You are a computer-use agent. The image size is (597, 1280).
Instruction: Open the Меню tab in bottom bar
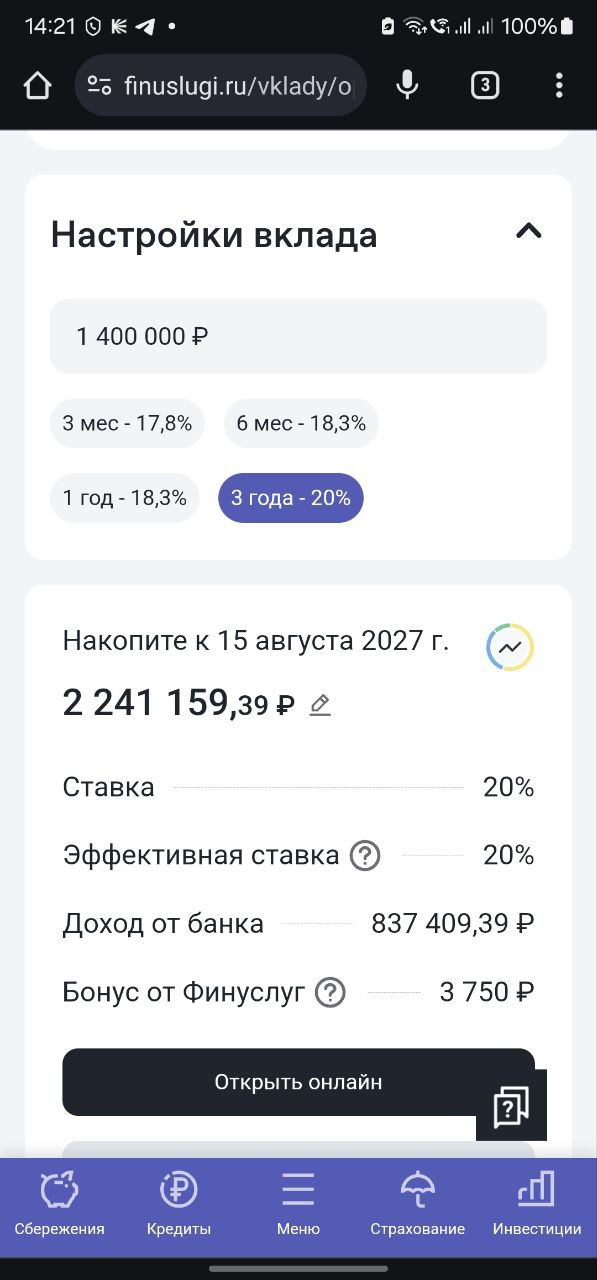(x=298, y=1205)
